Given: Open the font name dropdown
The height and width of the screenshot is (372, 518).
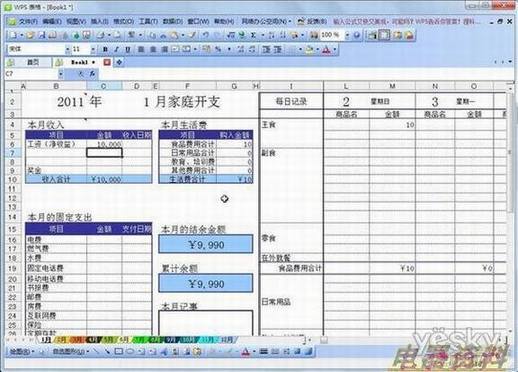Looking at the screenshot, I should click(x=67, y=50).
